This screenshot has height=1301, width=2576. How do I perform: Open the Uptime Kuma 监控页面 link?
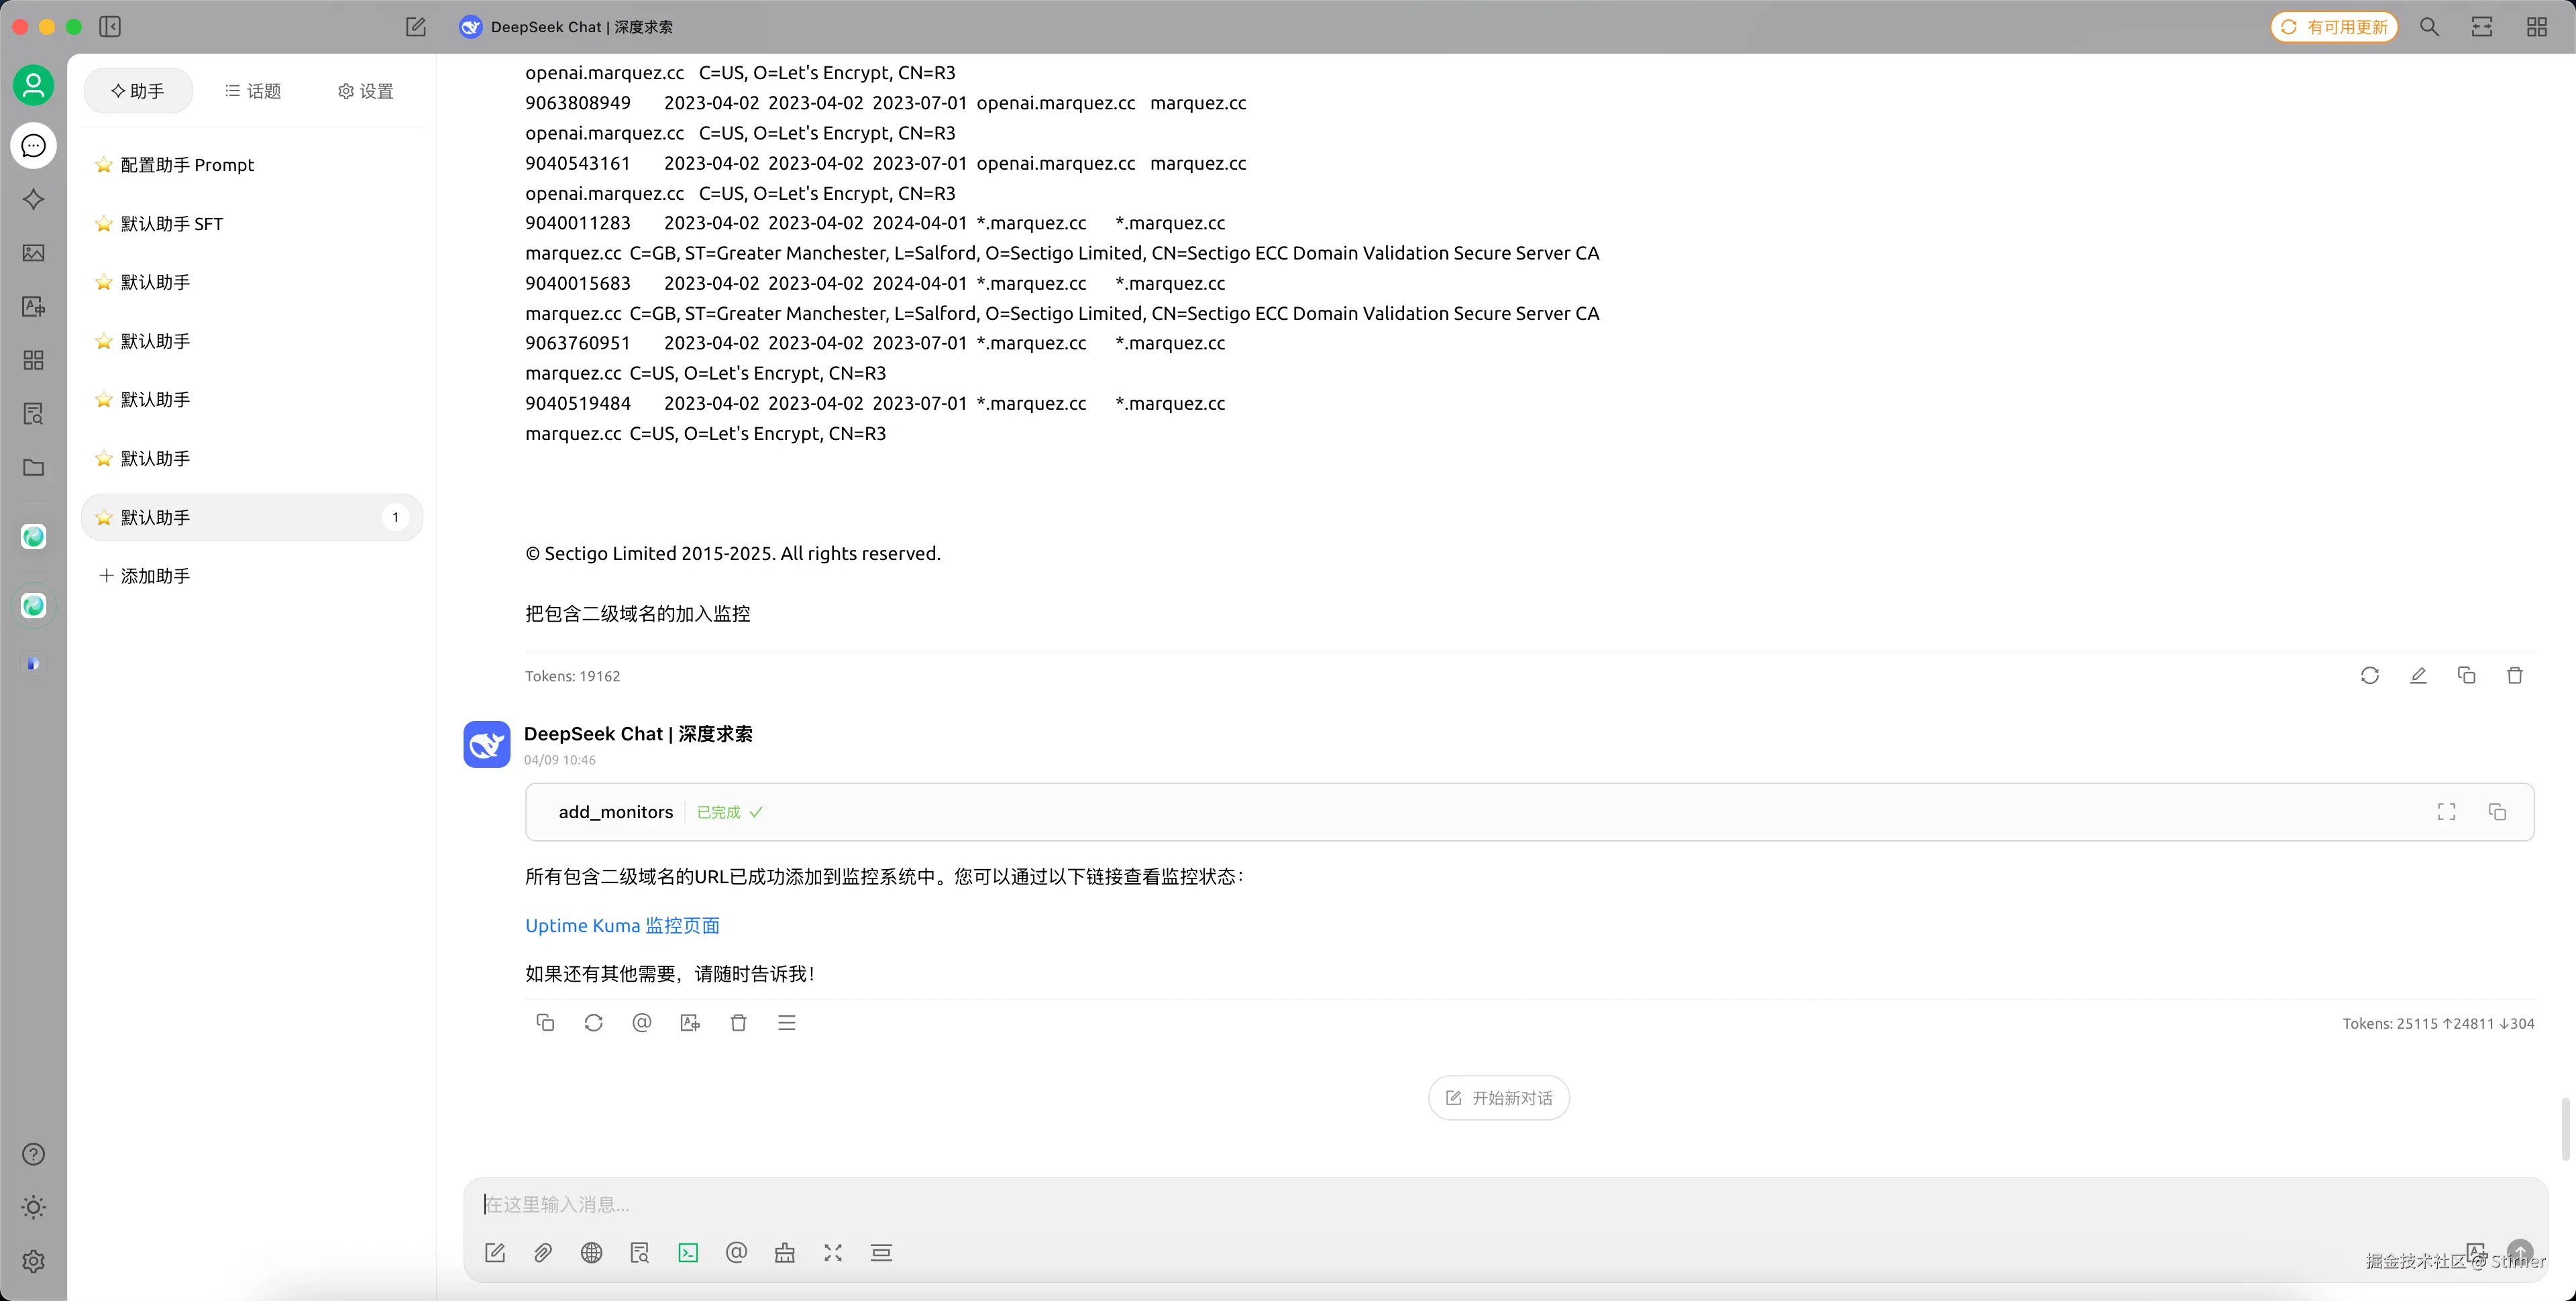(622, 925)
